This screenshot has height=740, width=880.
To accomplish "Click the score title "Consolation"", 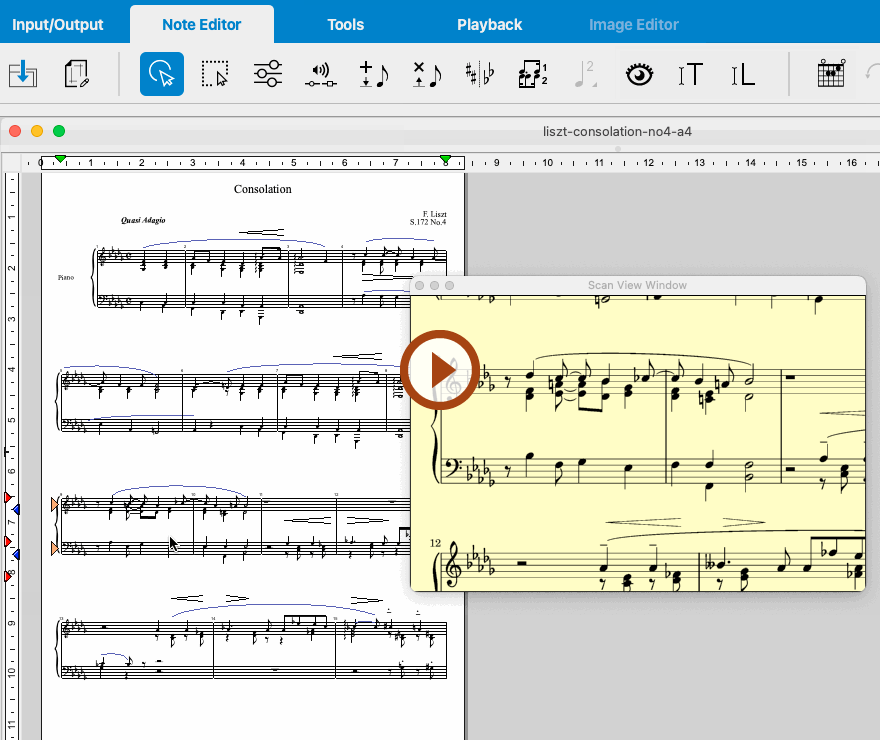I will coord(263,189).
